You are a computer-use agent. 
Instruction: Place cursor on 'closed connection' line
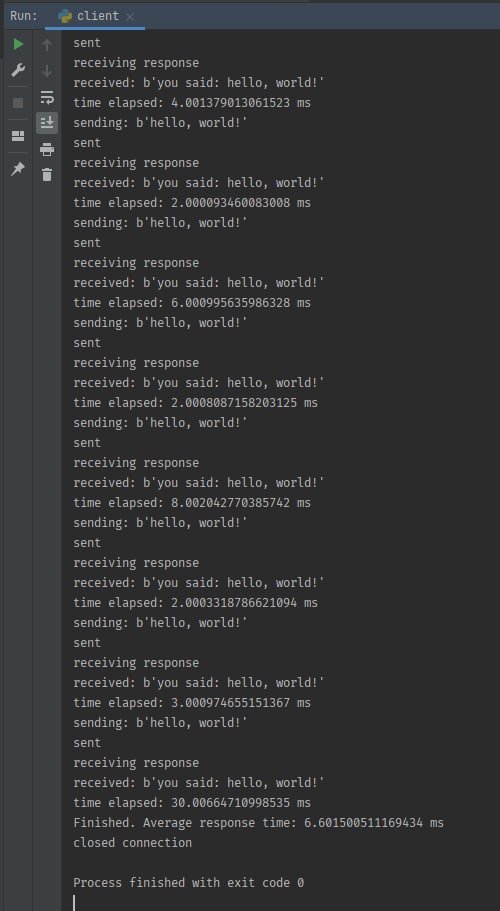[x=132, y=842]
